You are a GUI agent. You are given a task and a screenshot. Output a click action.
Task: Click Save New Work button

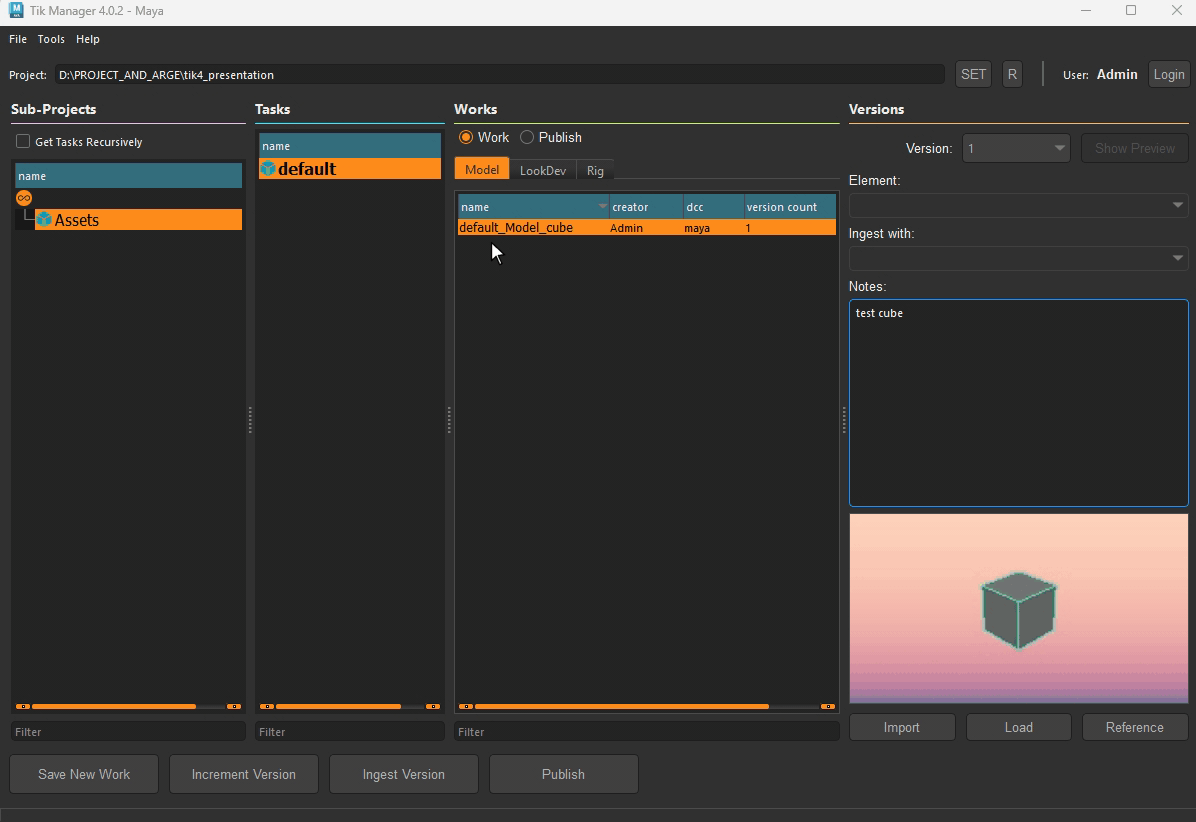[84, 774]
